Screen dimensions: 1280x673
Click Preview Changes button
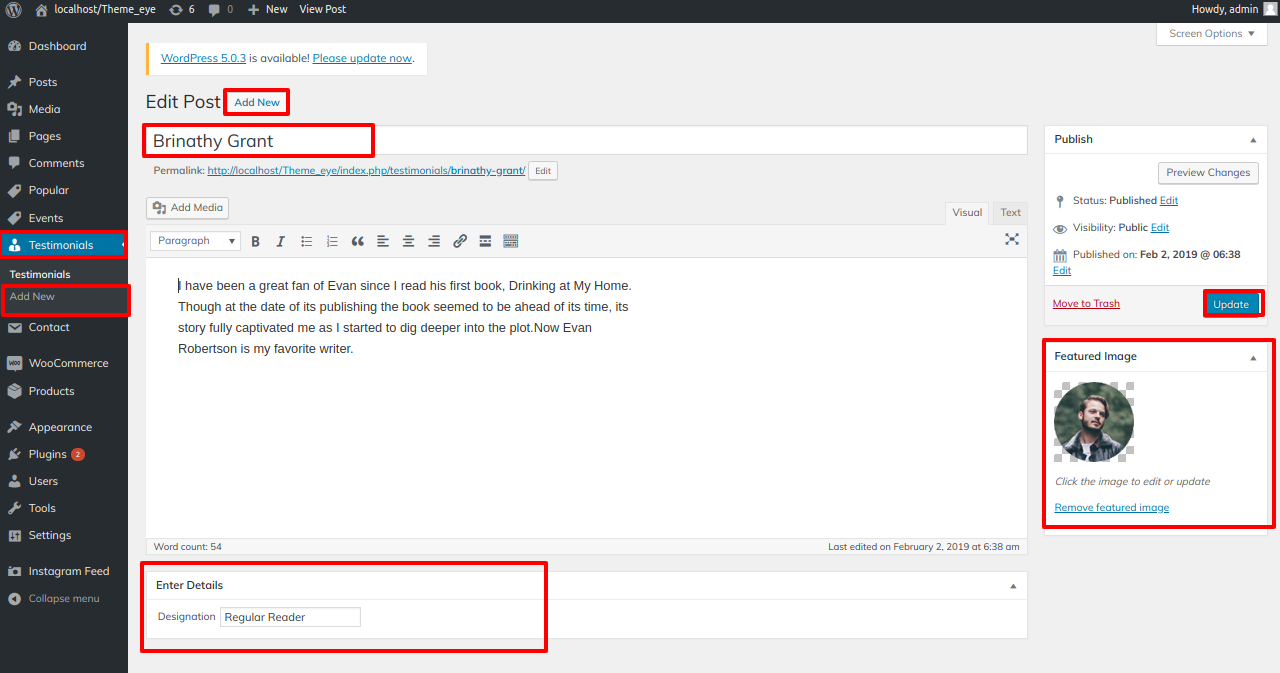pyautogui.click(x=1208, y=173)
